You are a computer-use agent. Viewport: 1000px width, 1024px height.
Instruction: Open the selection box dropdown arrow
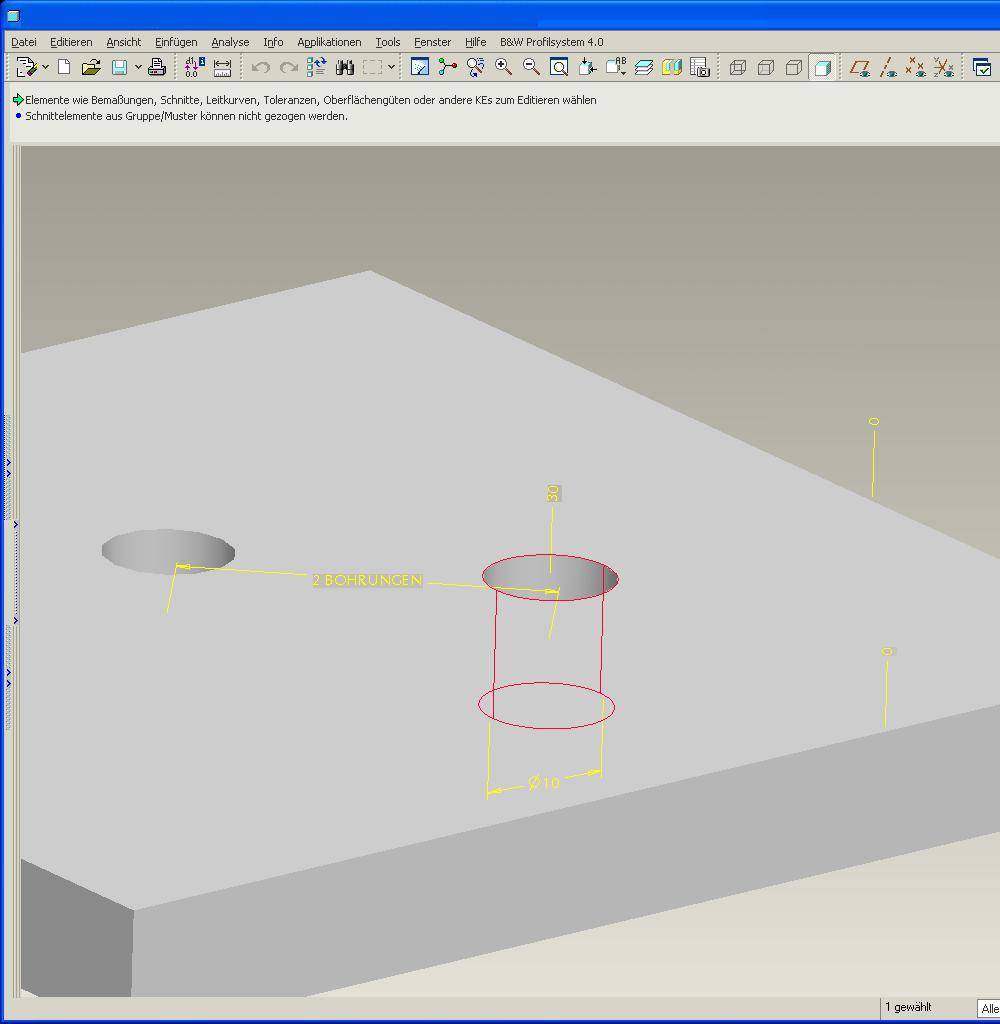pyautogui.click(x=391, y=67)
